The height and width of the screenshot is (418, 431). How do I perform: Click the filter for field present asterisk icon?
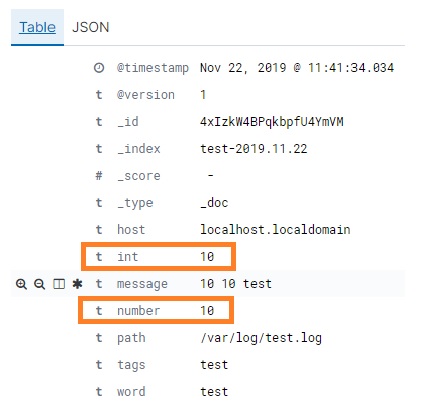(x=77, y=284)
